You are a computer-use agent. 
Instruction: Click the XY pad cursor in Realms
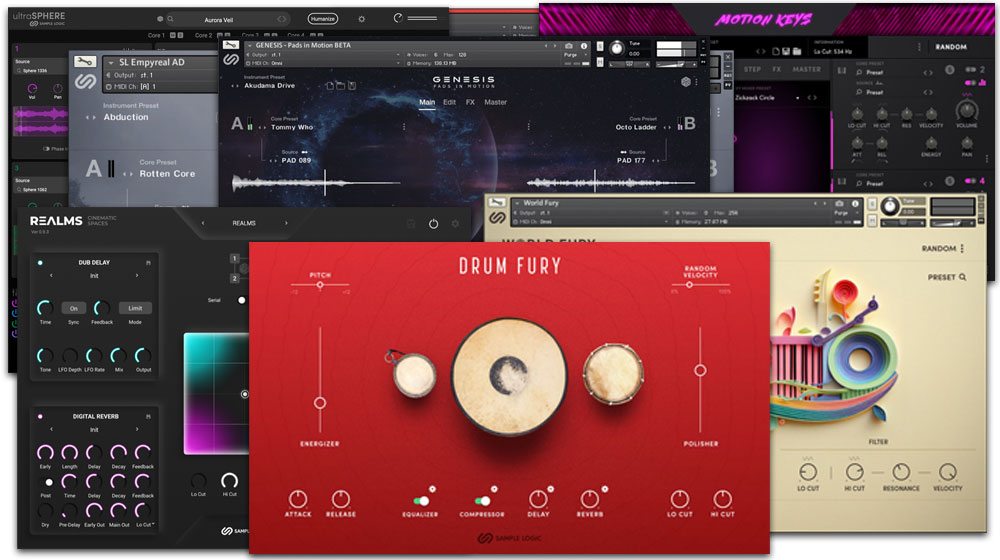coord(244,394)
